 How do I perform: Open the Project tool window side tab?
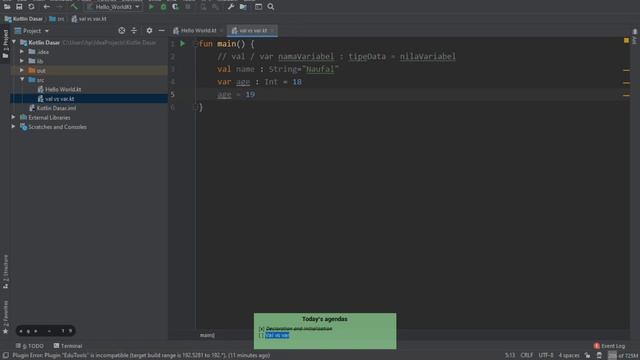[5, 43]
